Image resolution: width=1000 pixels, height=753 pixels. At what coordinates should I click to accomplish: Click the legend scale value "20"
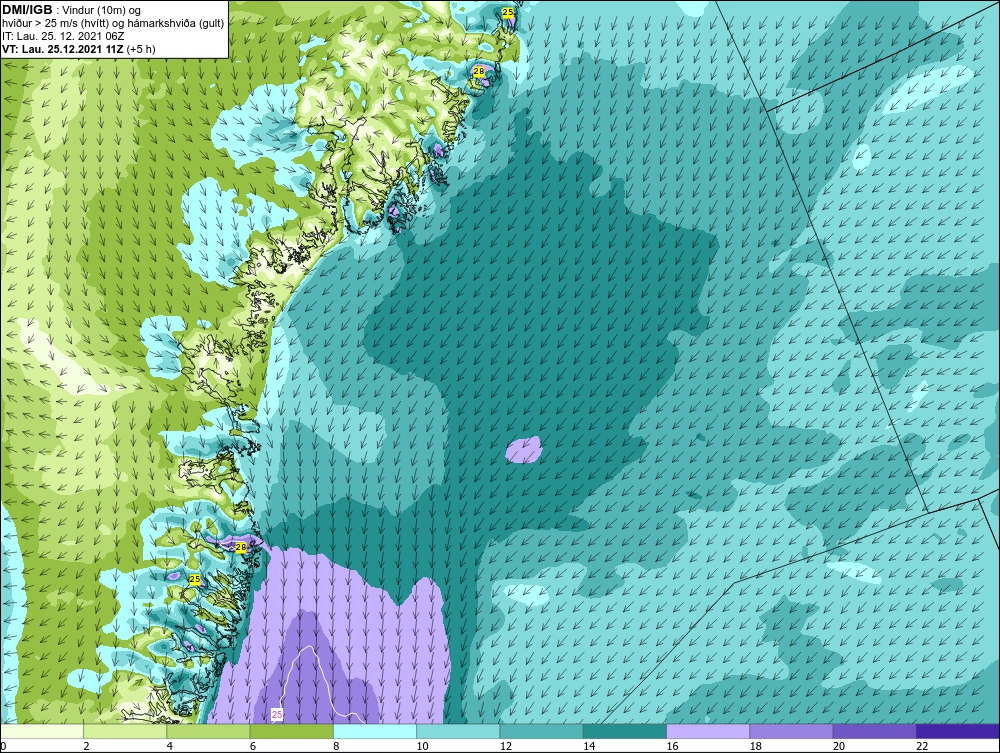(x=839, y=747)
